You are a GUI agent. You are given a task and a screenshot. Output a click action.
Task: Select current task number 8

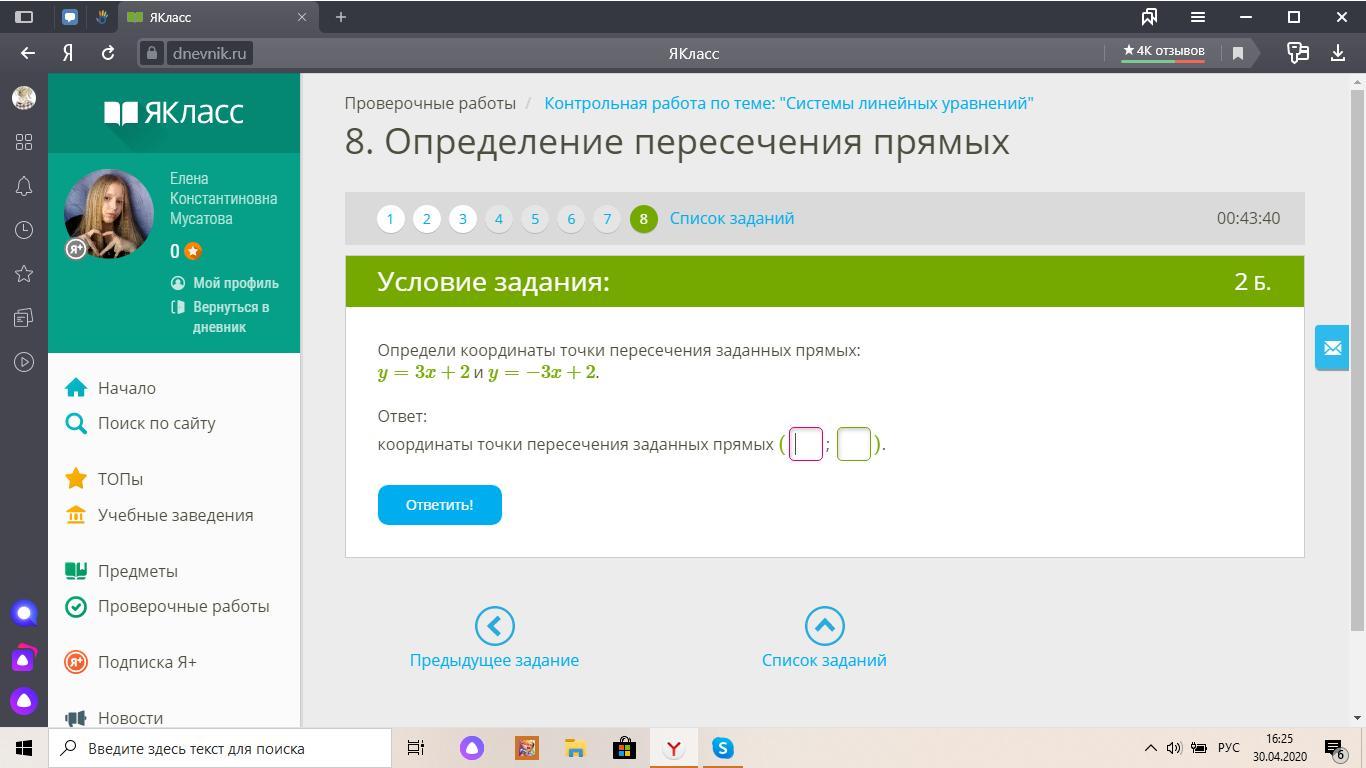(x=643, y=218)
